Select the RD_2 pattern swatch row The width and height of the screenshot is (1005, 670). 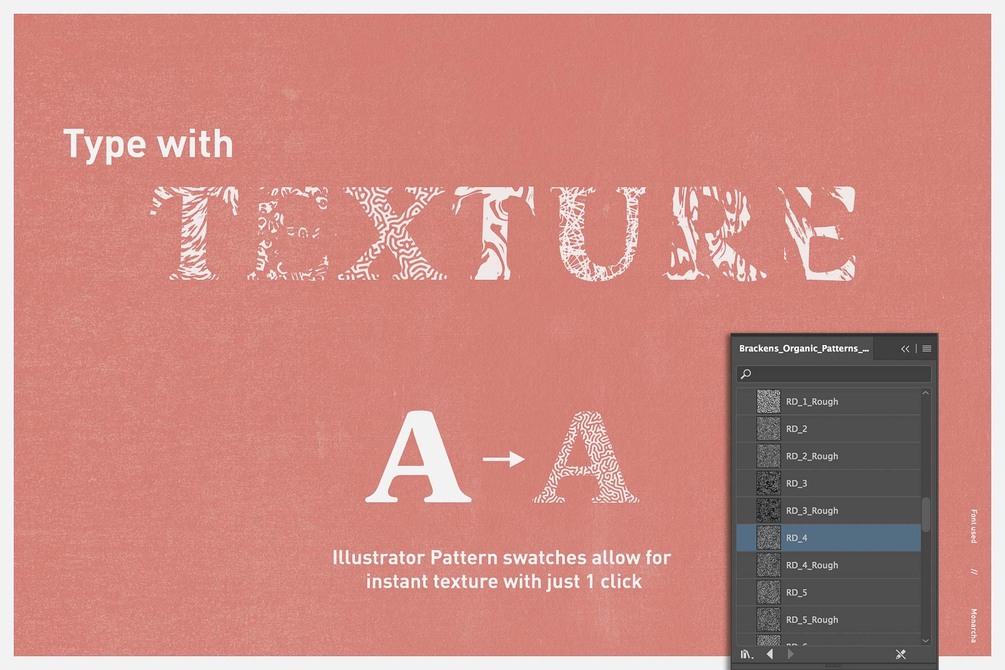(828, 429)
